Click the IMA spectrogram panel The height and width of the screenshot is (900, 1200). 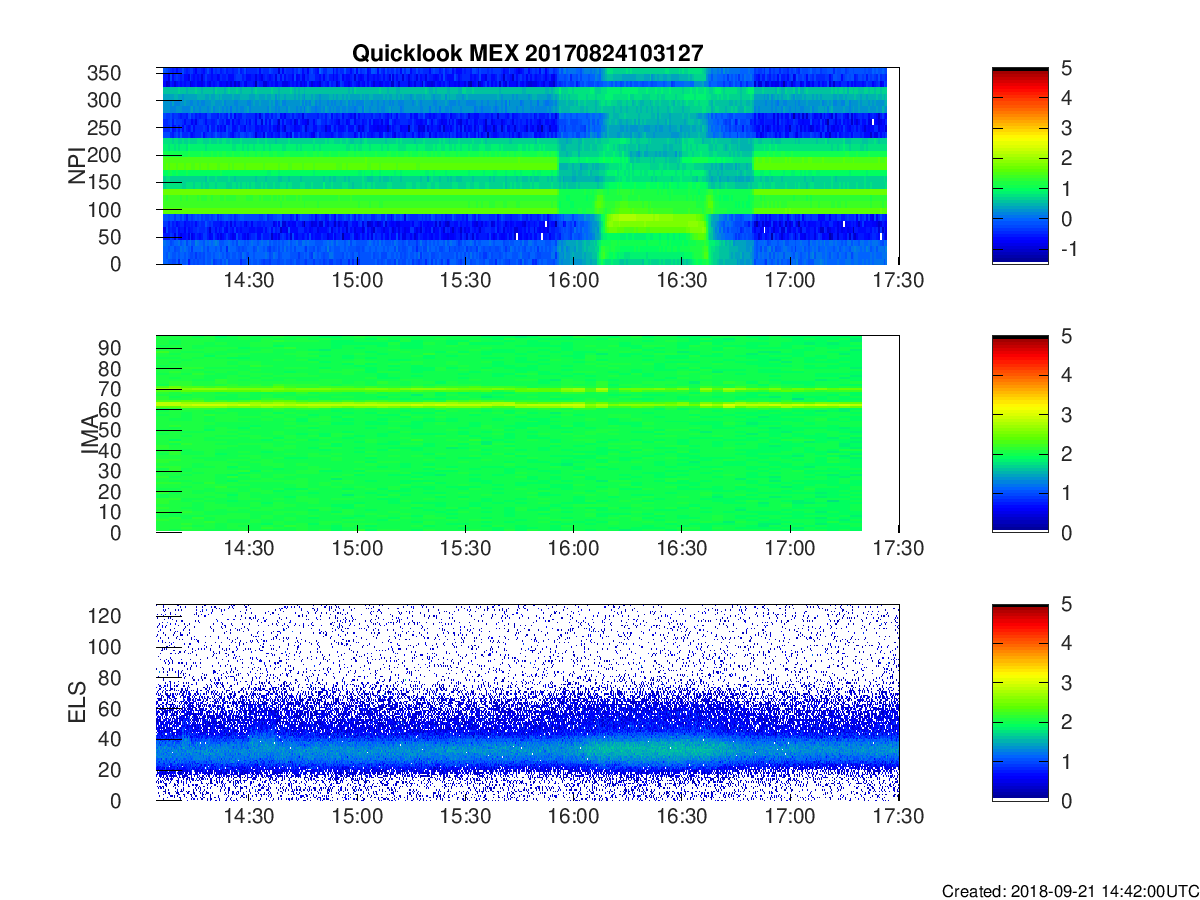pyautogui.click(x=527, y=434)
